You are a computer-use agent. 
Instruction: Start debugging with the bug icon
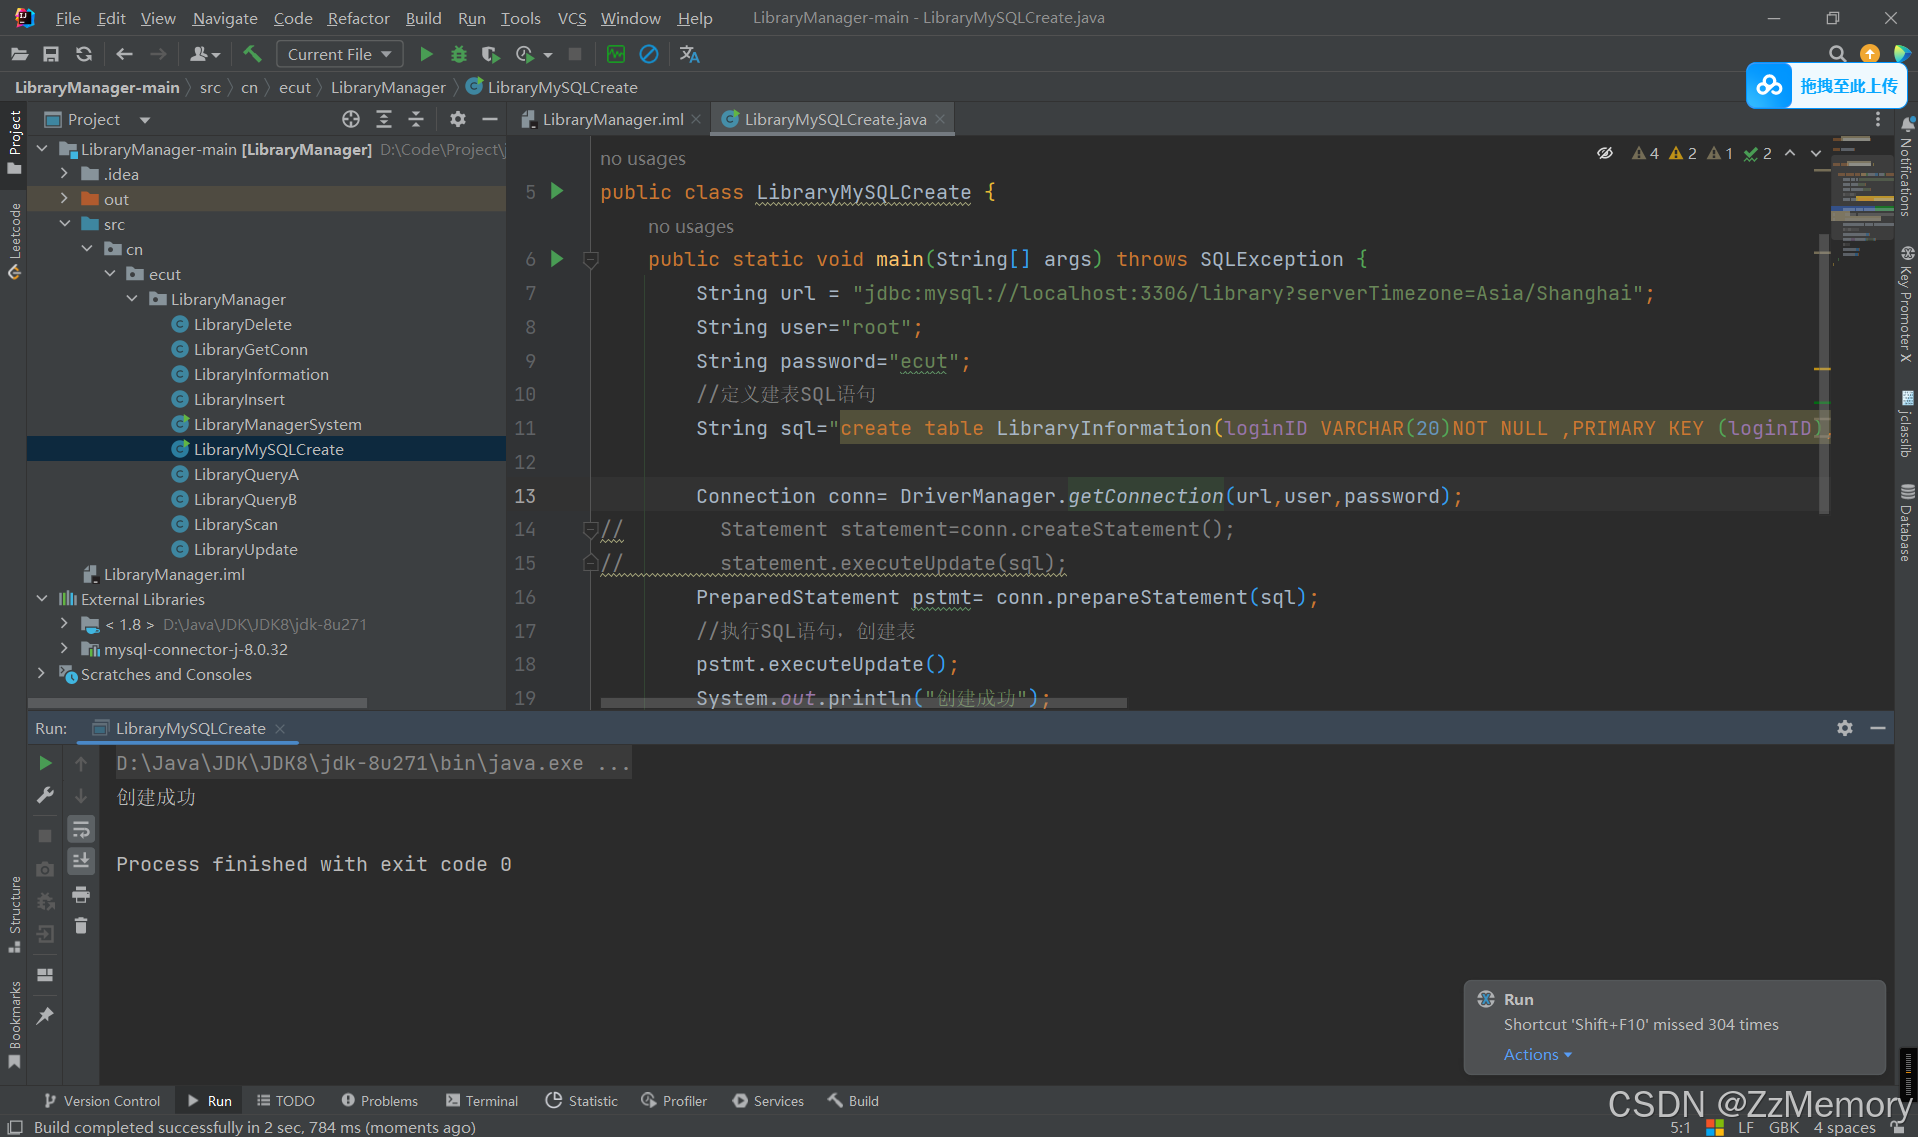tap(458, 54)
